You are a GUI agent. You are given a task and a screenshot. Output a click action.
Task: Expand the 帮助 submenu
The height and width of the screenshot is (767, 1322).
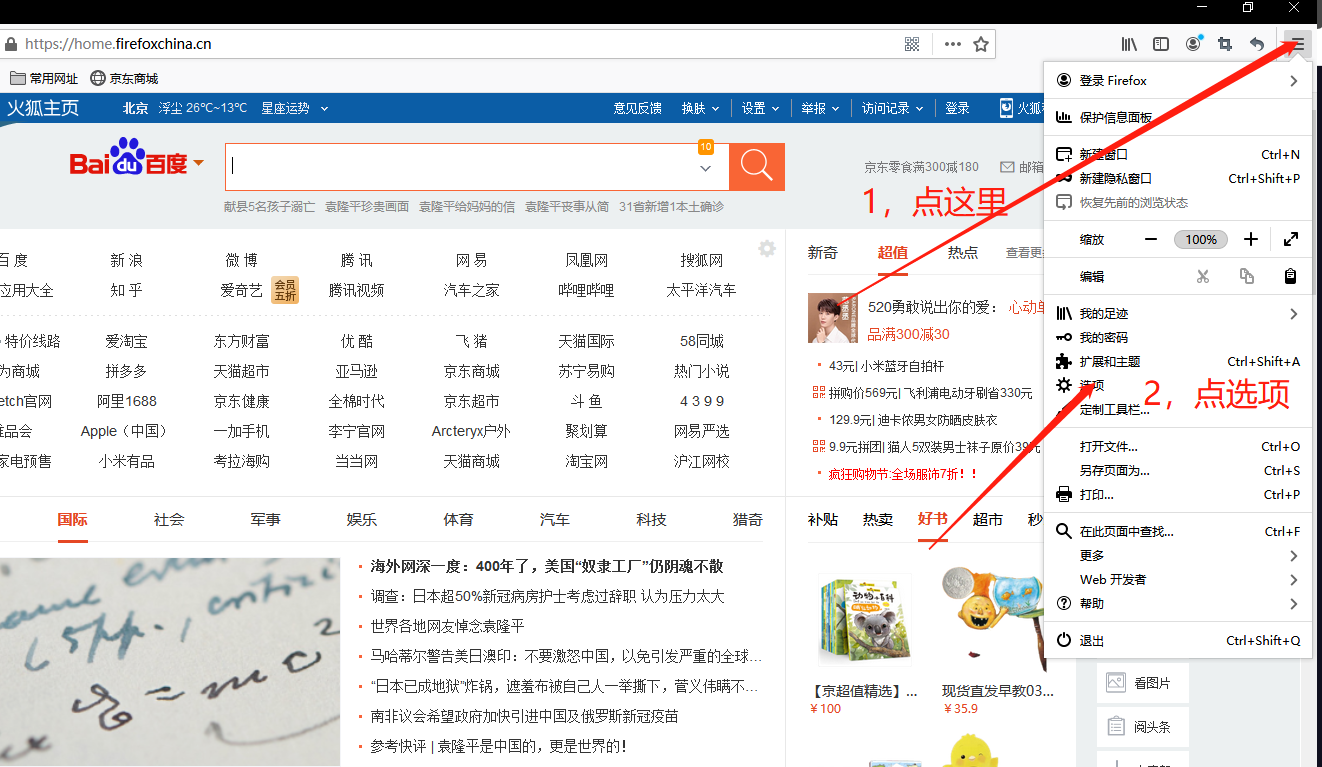(1177, 603)
